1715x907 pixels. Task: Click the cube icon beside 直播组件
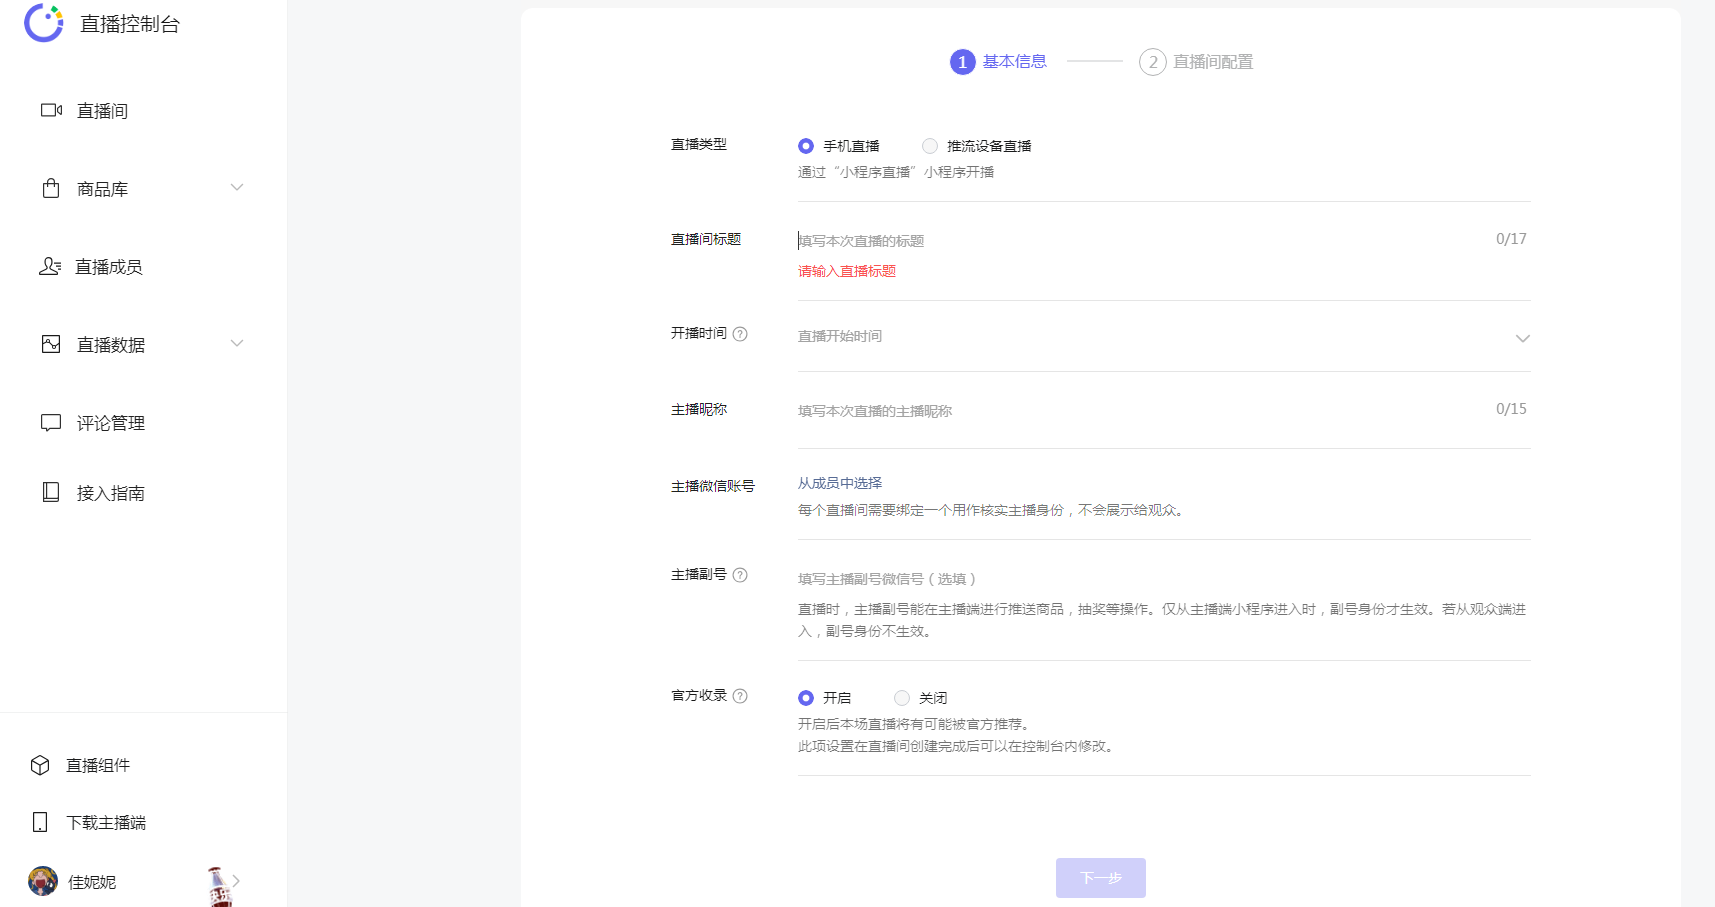coord(40,765)
